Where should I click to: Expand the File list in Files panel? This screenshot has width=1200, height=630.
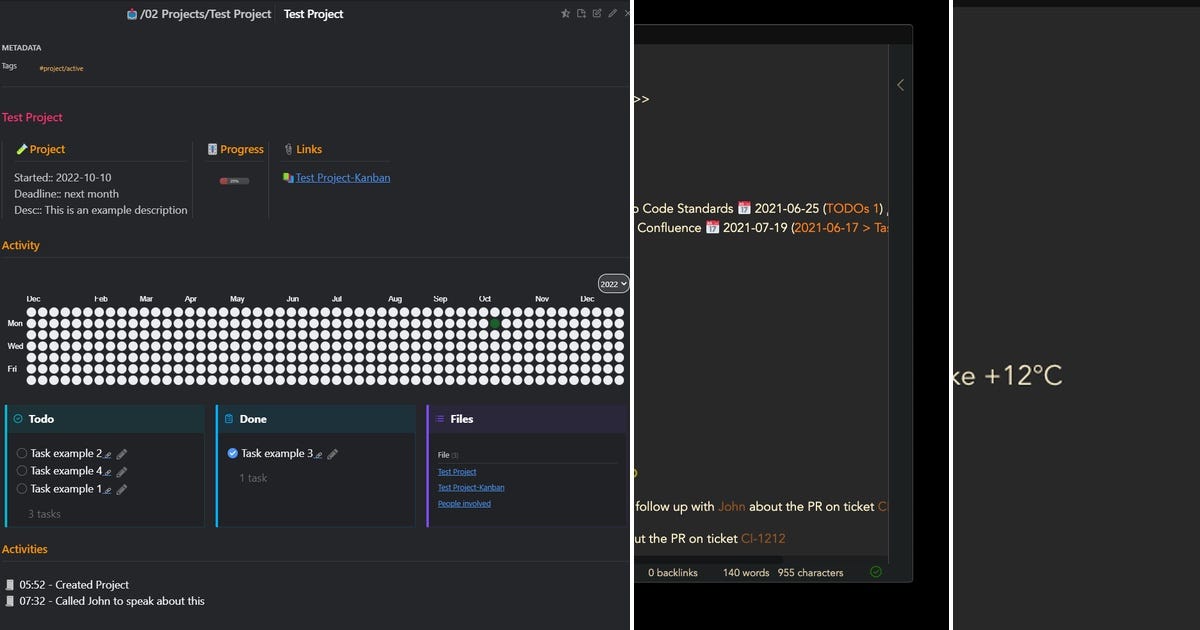point(447,454)
